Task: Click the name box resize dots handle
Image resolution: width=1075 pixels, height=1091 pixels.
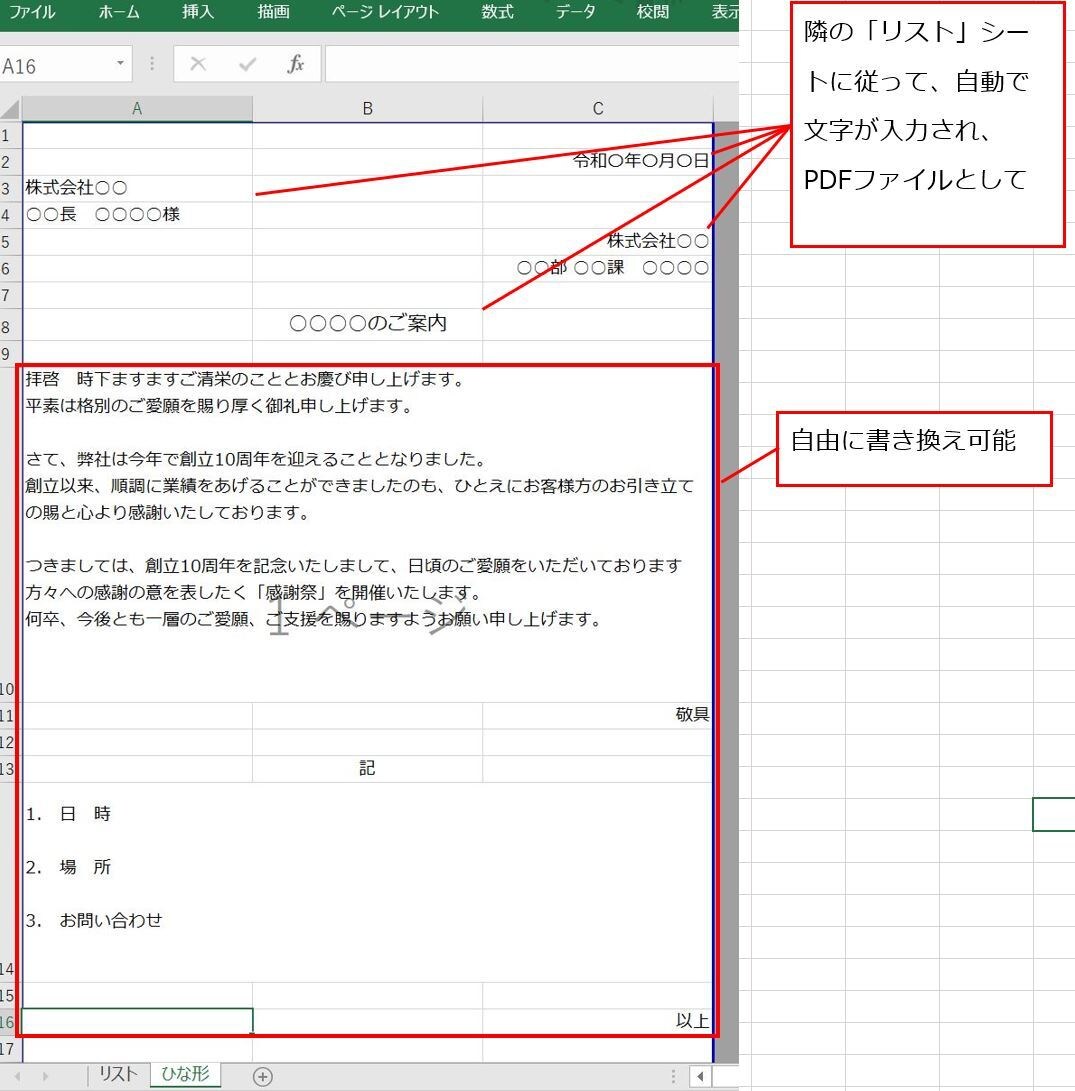Action: (x=152, y=64)
